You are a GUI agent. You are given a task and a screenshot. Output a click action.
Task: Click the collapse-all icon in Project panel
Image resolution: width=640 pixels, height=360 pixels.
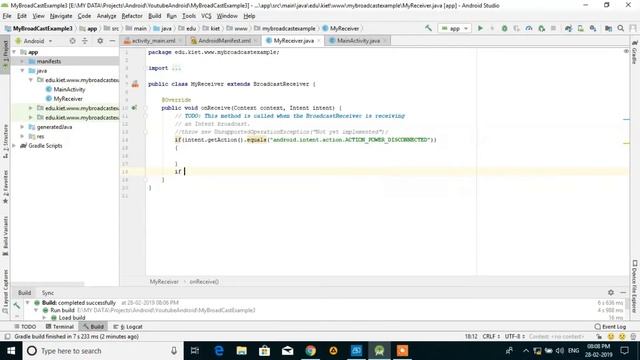point(85,41)
